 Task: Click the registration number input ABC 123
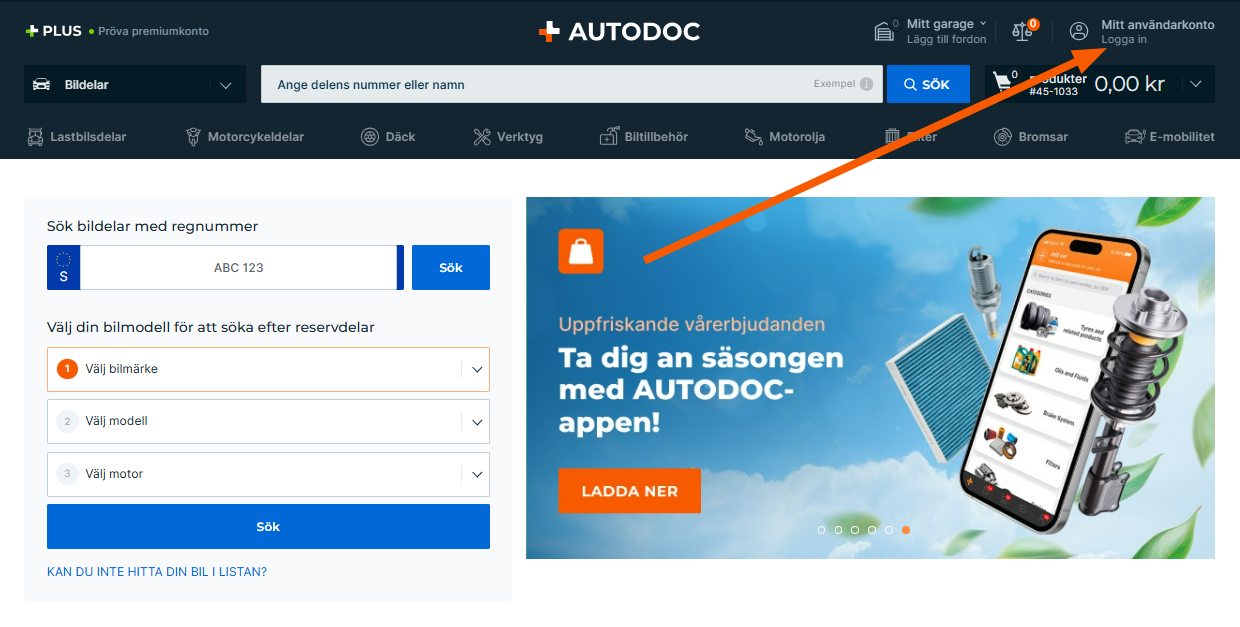[x=238, y=267]
